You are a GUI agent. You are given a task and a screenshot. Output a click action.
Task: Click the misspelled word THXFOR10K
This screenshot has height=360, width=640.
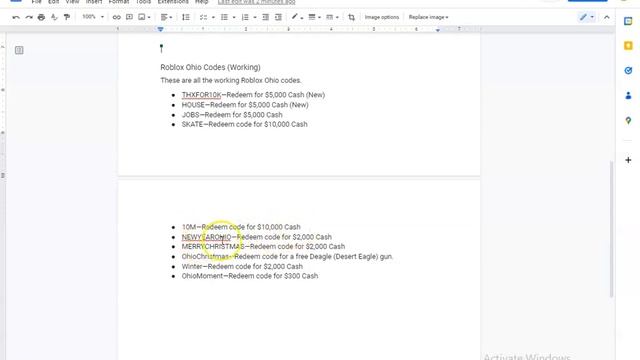[x=201, y=95]
